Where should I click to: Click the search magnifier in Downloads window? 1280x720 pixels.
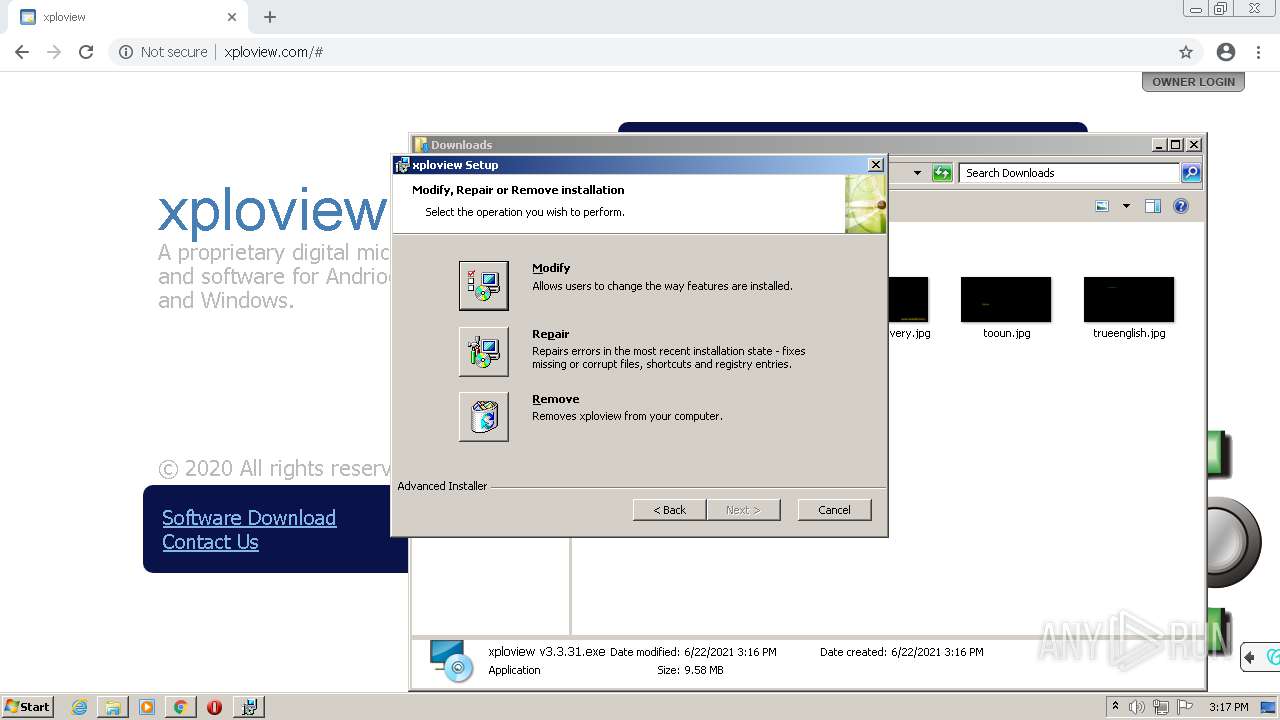coord(1191,173)
